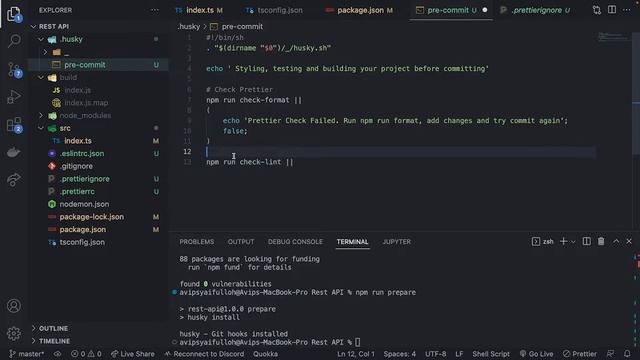Collapse the .husky folder

coord(41,39)
